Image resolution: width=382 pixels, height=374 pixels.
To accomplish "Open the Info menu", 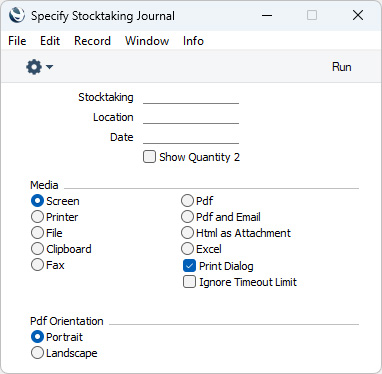I will tap(193, 41).
